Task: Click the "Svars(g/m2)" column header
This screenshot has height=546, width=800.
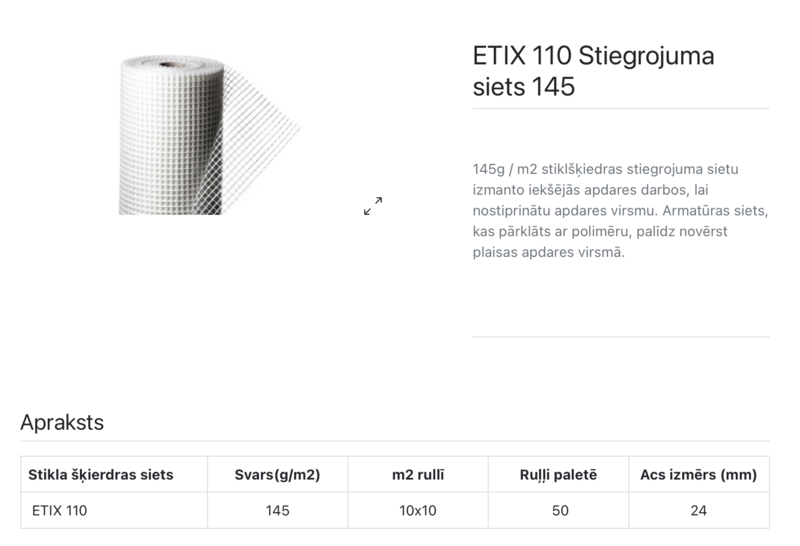Action: 277,474
